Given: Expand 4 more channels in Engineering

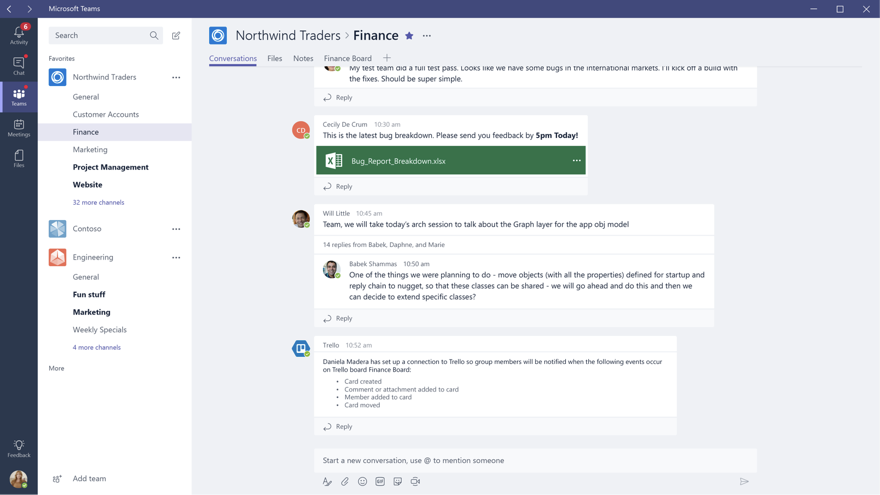Looking at the screenshot, I should 97,347.
